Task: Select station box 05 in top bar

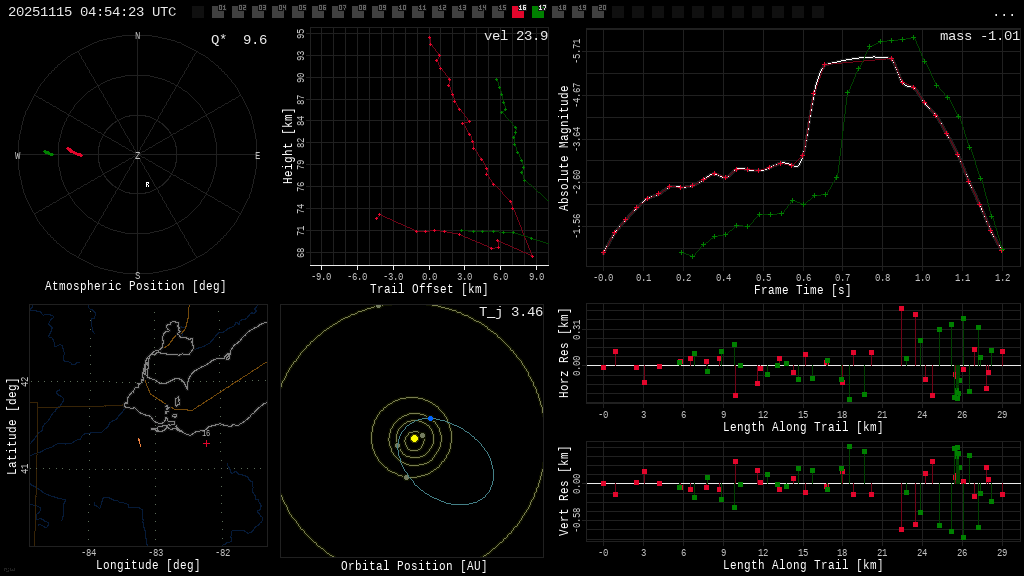Action: tap(298, 11)
